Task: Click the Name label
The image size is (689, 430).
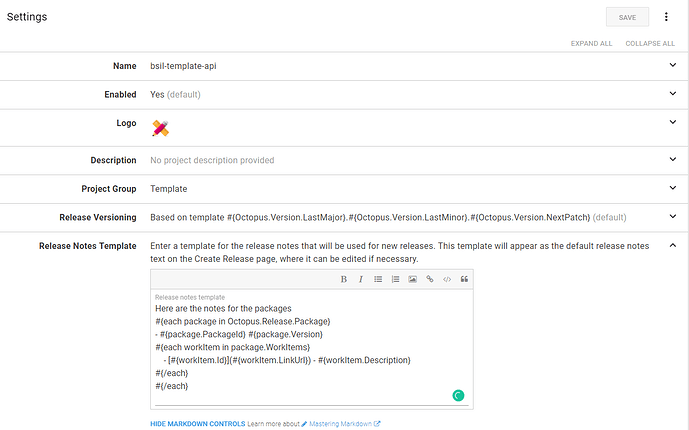Action: click(x=125, y=66)
